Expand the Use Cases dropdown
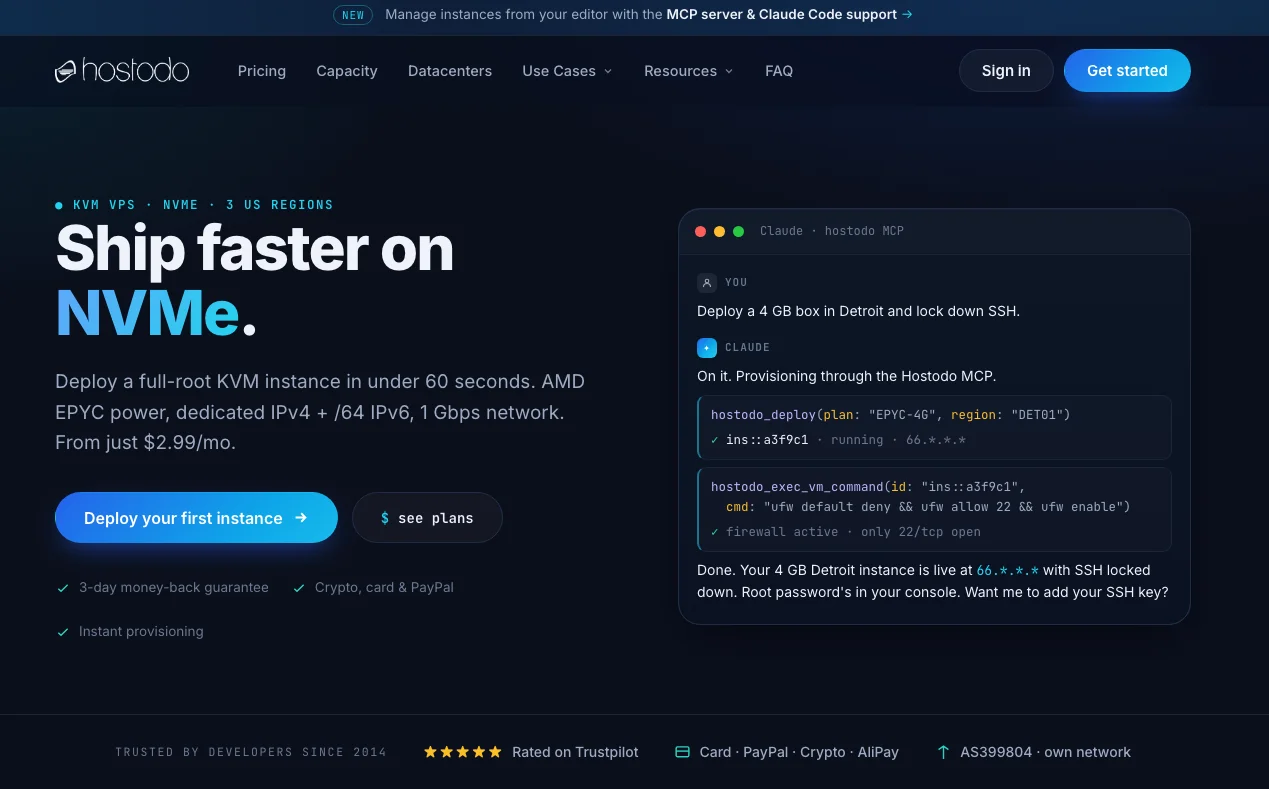This screenshot has width=1269, height=789. click(x=567, y=71)
